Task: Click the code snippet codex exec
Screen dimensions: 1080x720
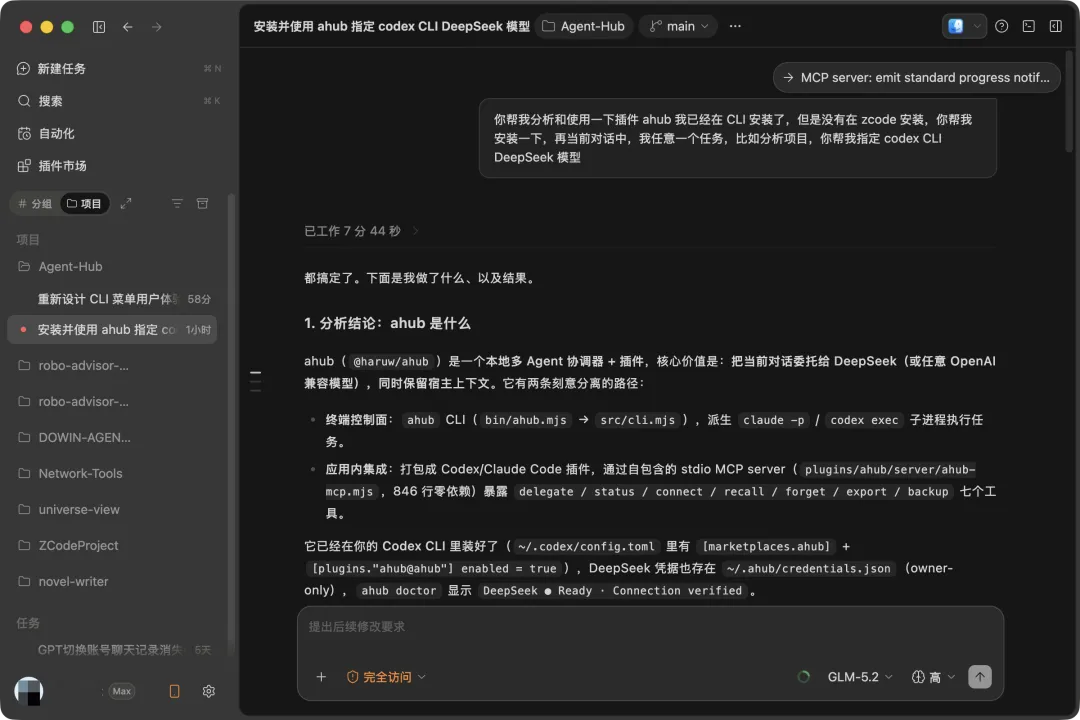Action: click(x=864, y=420)
